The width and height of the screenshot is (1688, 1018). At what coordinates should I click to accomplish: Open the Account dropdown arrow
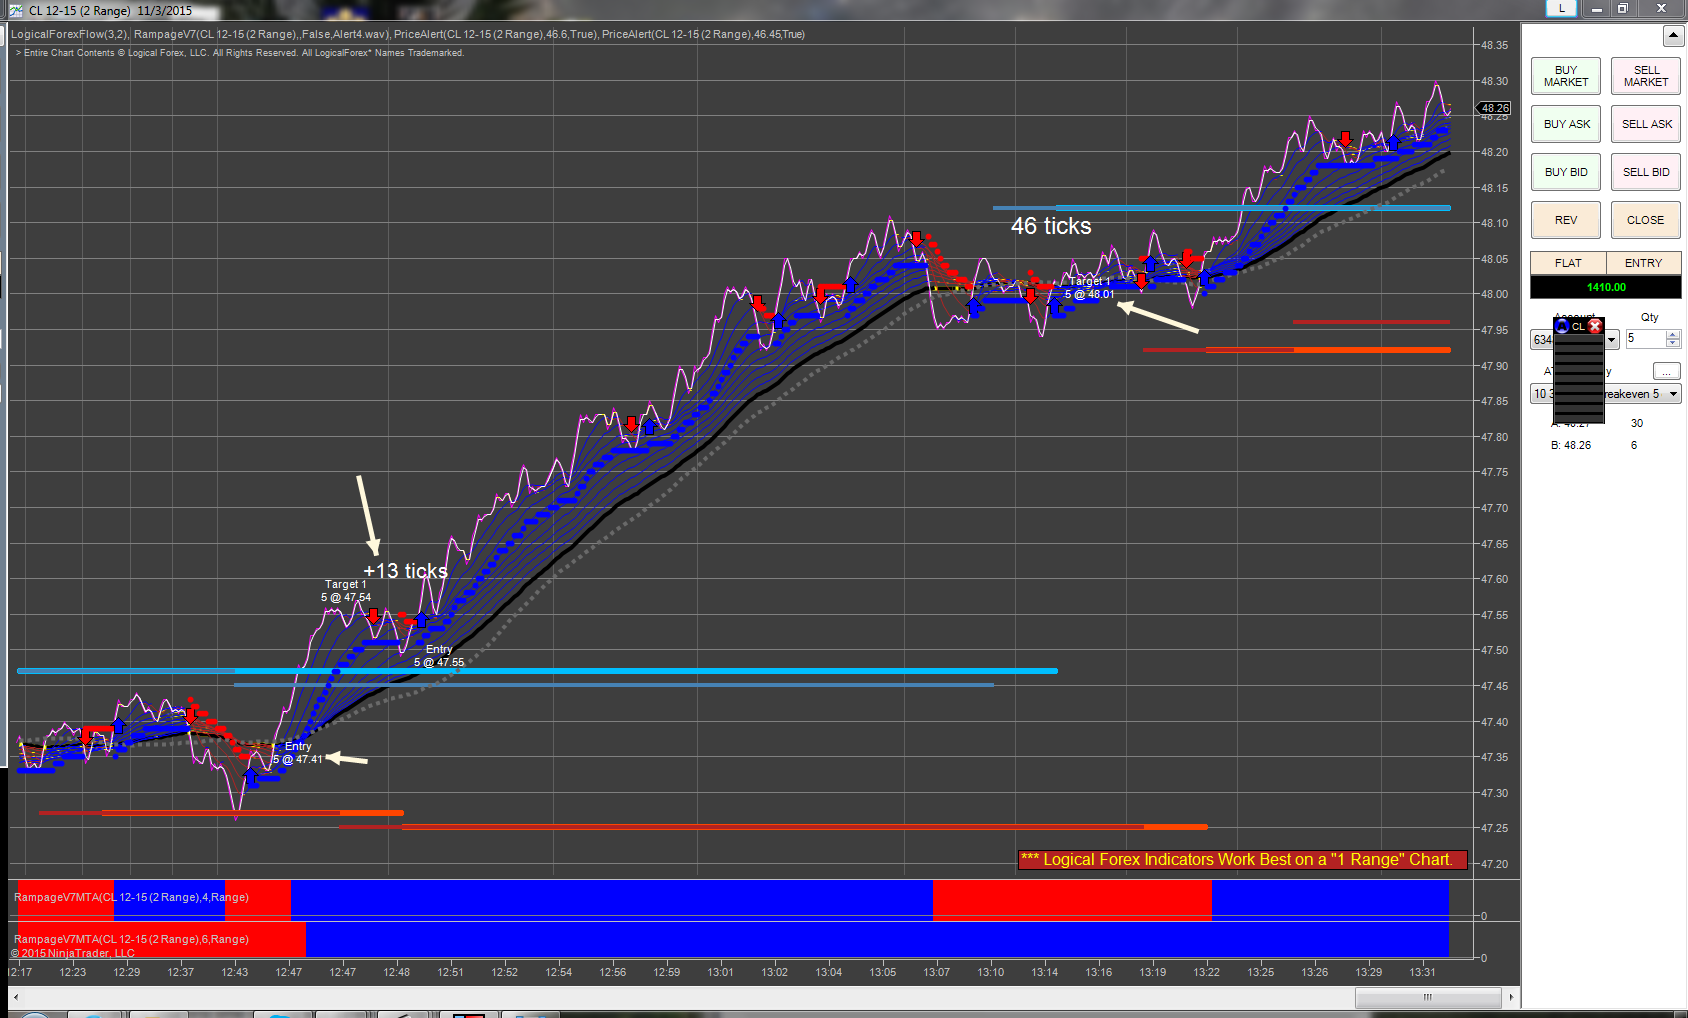pos(1611,340)
